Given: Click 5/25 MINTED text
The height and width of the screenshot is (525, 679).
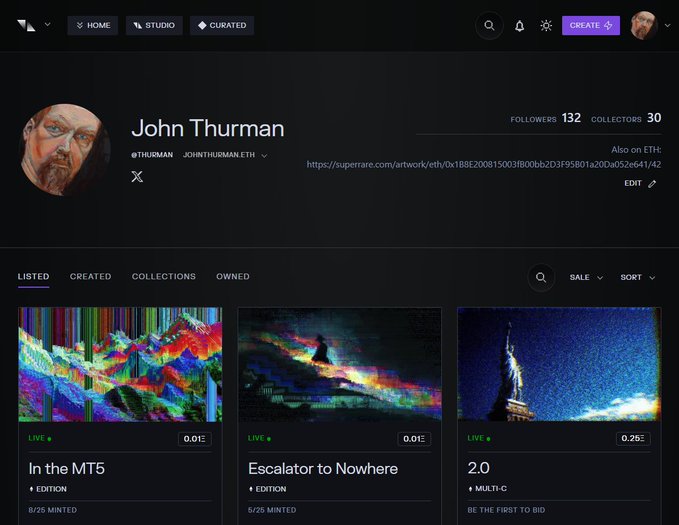Looking at the screenshot, I should click(x=272, y=510).
